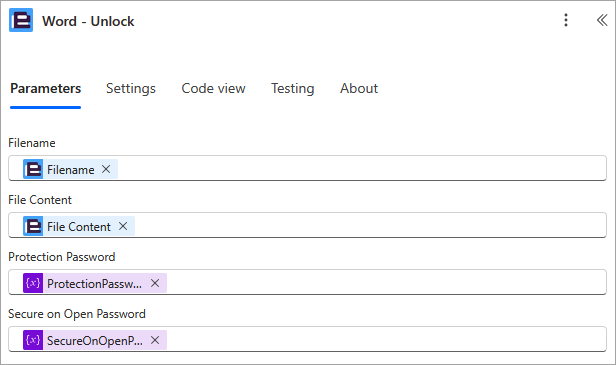Screen dimensions: 616x365
Task: Click the SecureOnOpenP... variable icon
Action: (33, 340)
